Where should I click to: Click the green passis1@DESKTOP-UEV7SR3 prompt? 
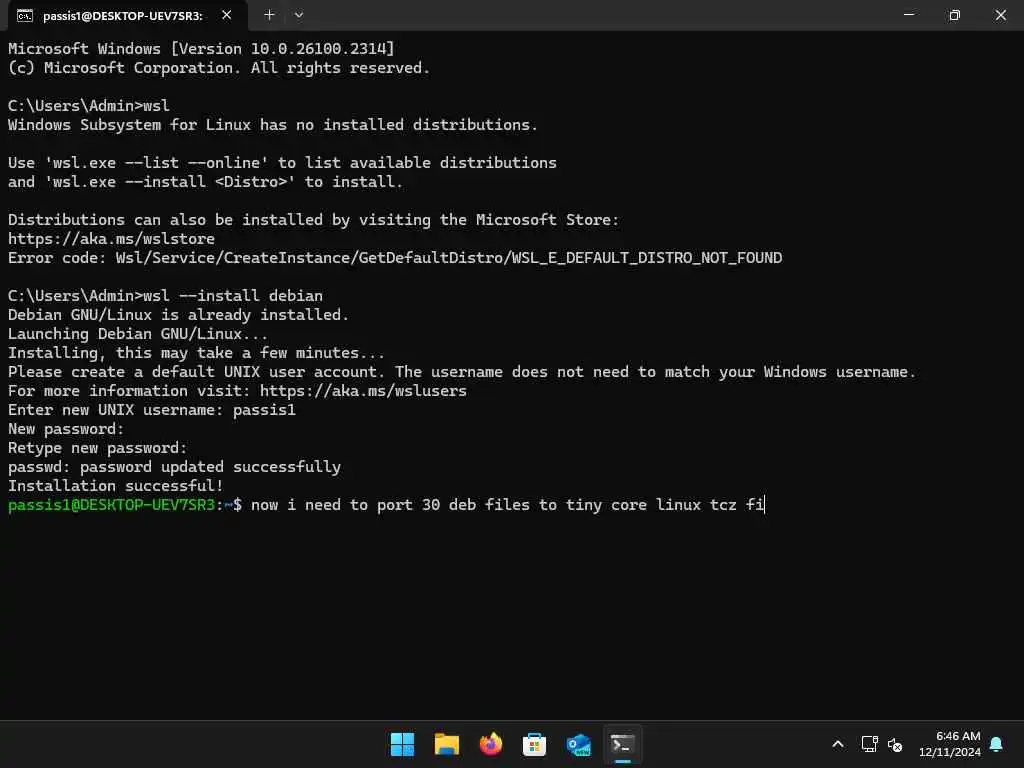pyautogui.click(x=111, y=505)
